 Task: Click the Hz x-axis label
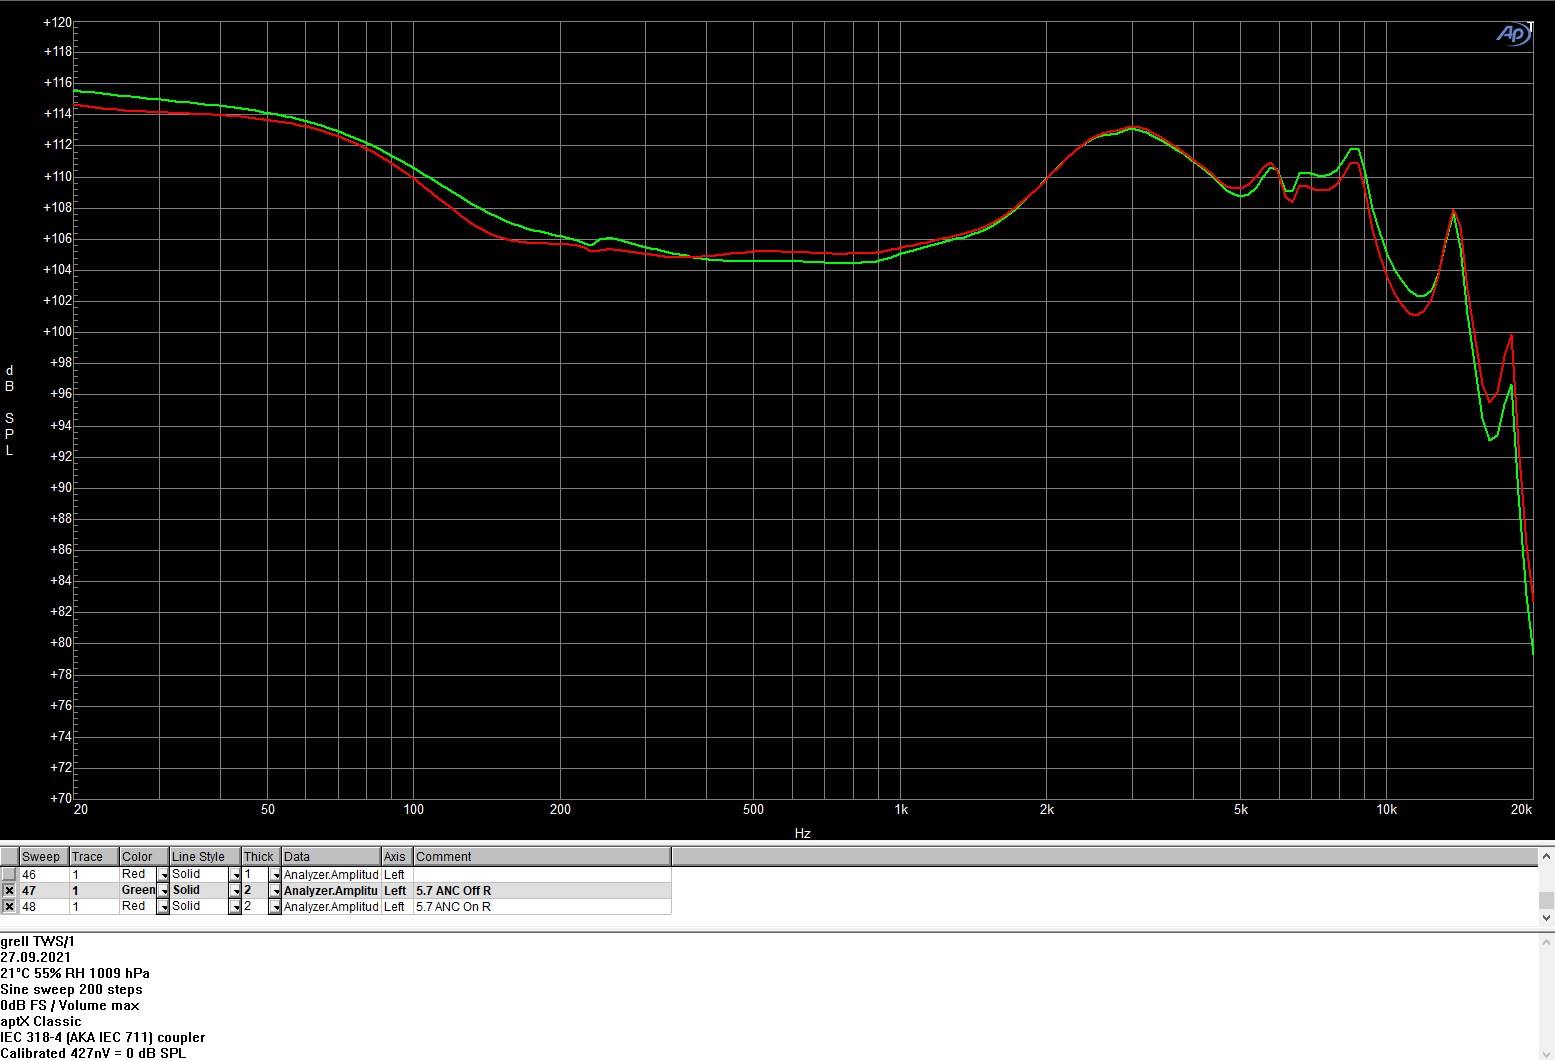803,833
